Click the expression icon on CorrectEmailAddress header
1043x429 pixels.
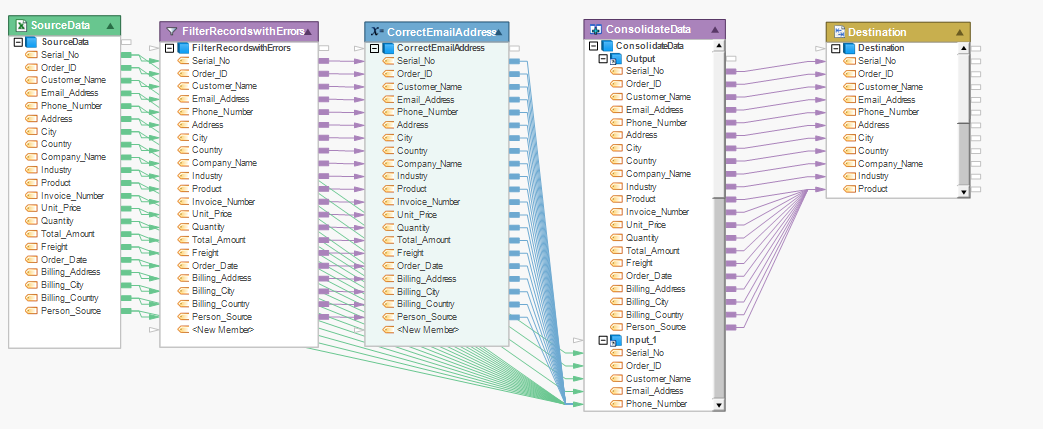[x=376, y=31]
